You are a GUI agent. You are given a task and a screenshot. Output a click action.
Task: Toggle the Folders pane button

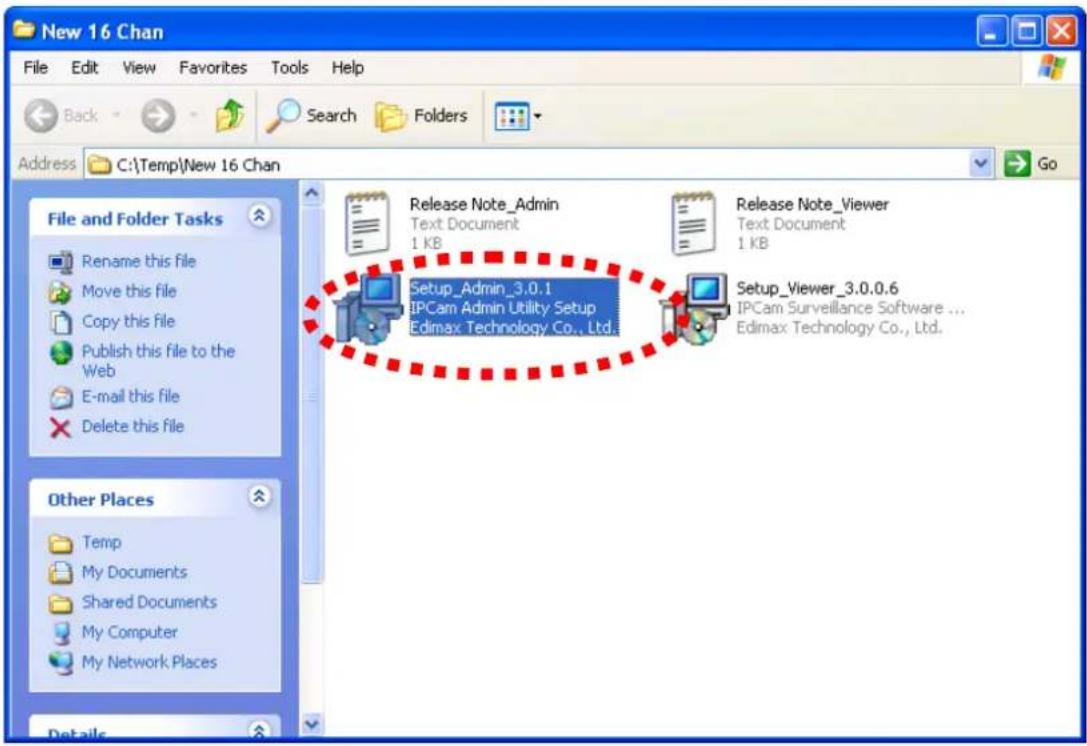[421, 116]
